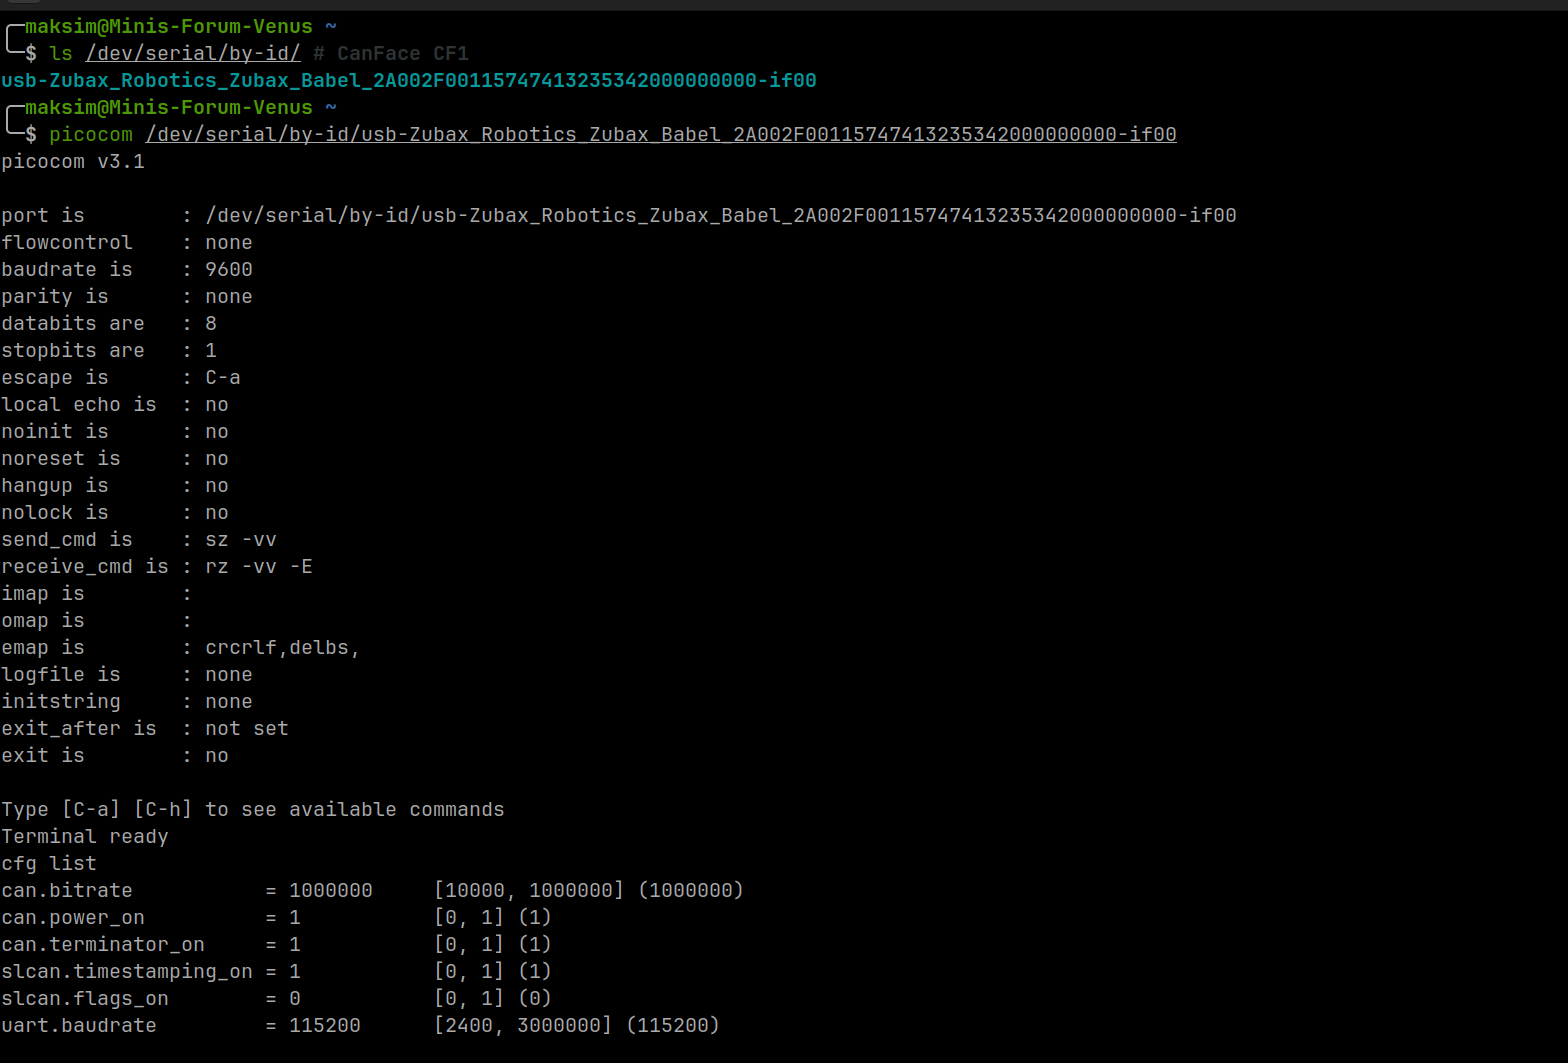Image resolution: width=1568 pixels, height=1063 pixels.
Task: Click the underlined device path in picocom command
Action: pos(660,134)
